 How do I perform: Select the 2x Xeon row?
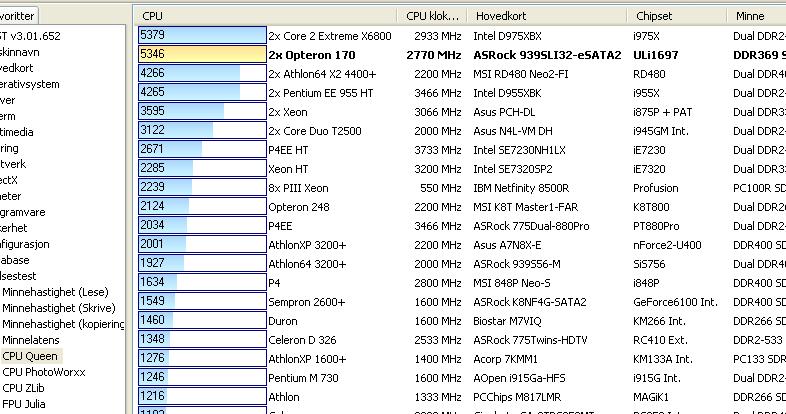click(288, 112)
